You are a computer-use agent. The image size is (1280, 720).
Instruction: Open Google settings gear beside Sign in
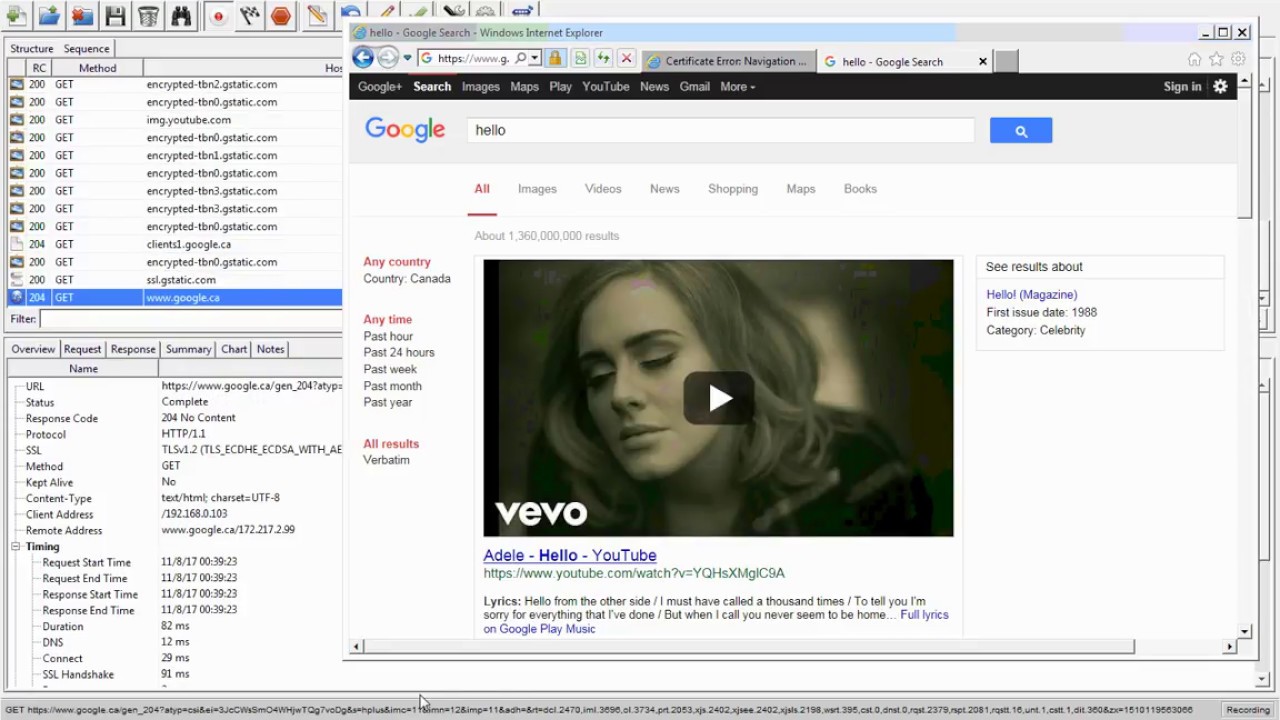pyautogui.click(x=1220, y=87)
